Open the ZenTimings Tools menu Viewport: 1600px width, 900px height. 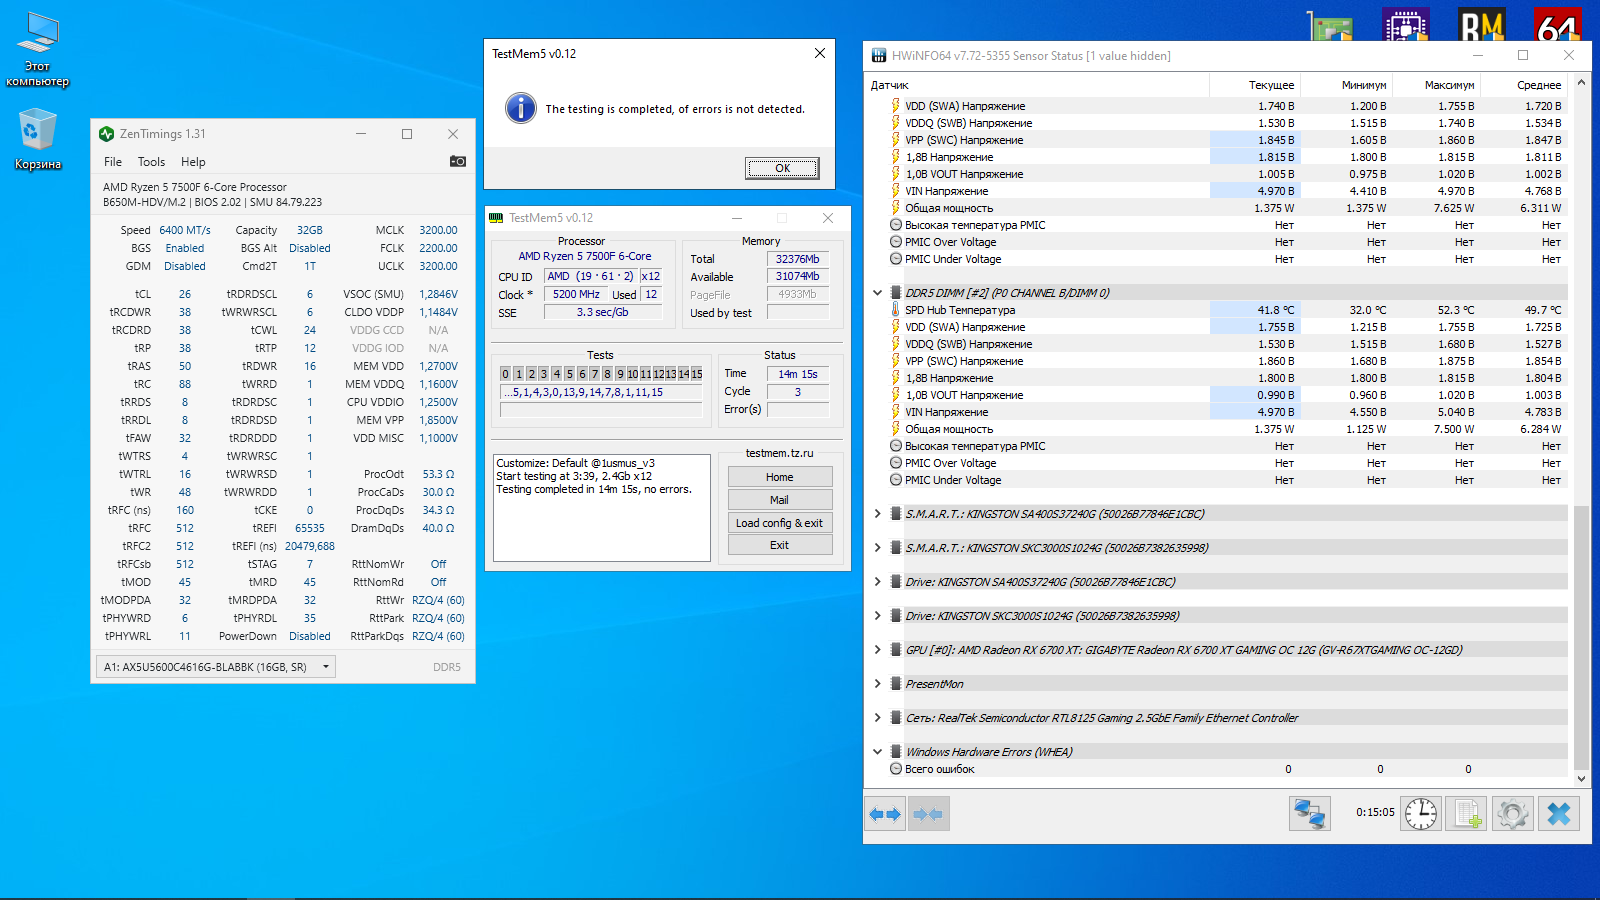(151, 162)
